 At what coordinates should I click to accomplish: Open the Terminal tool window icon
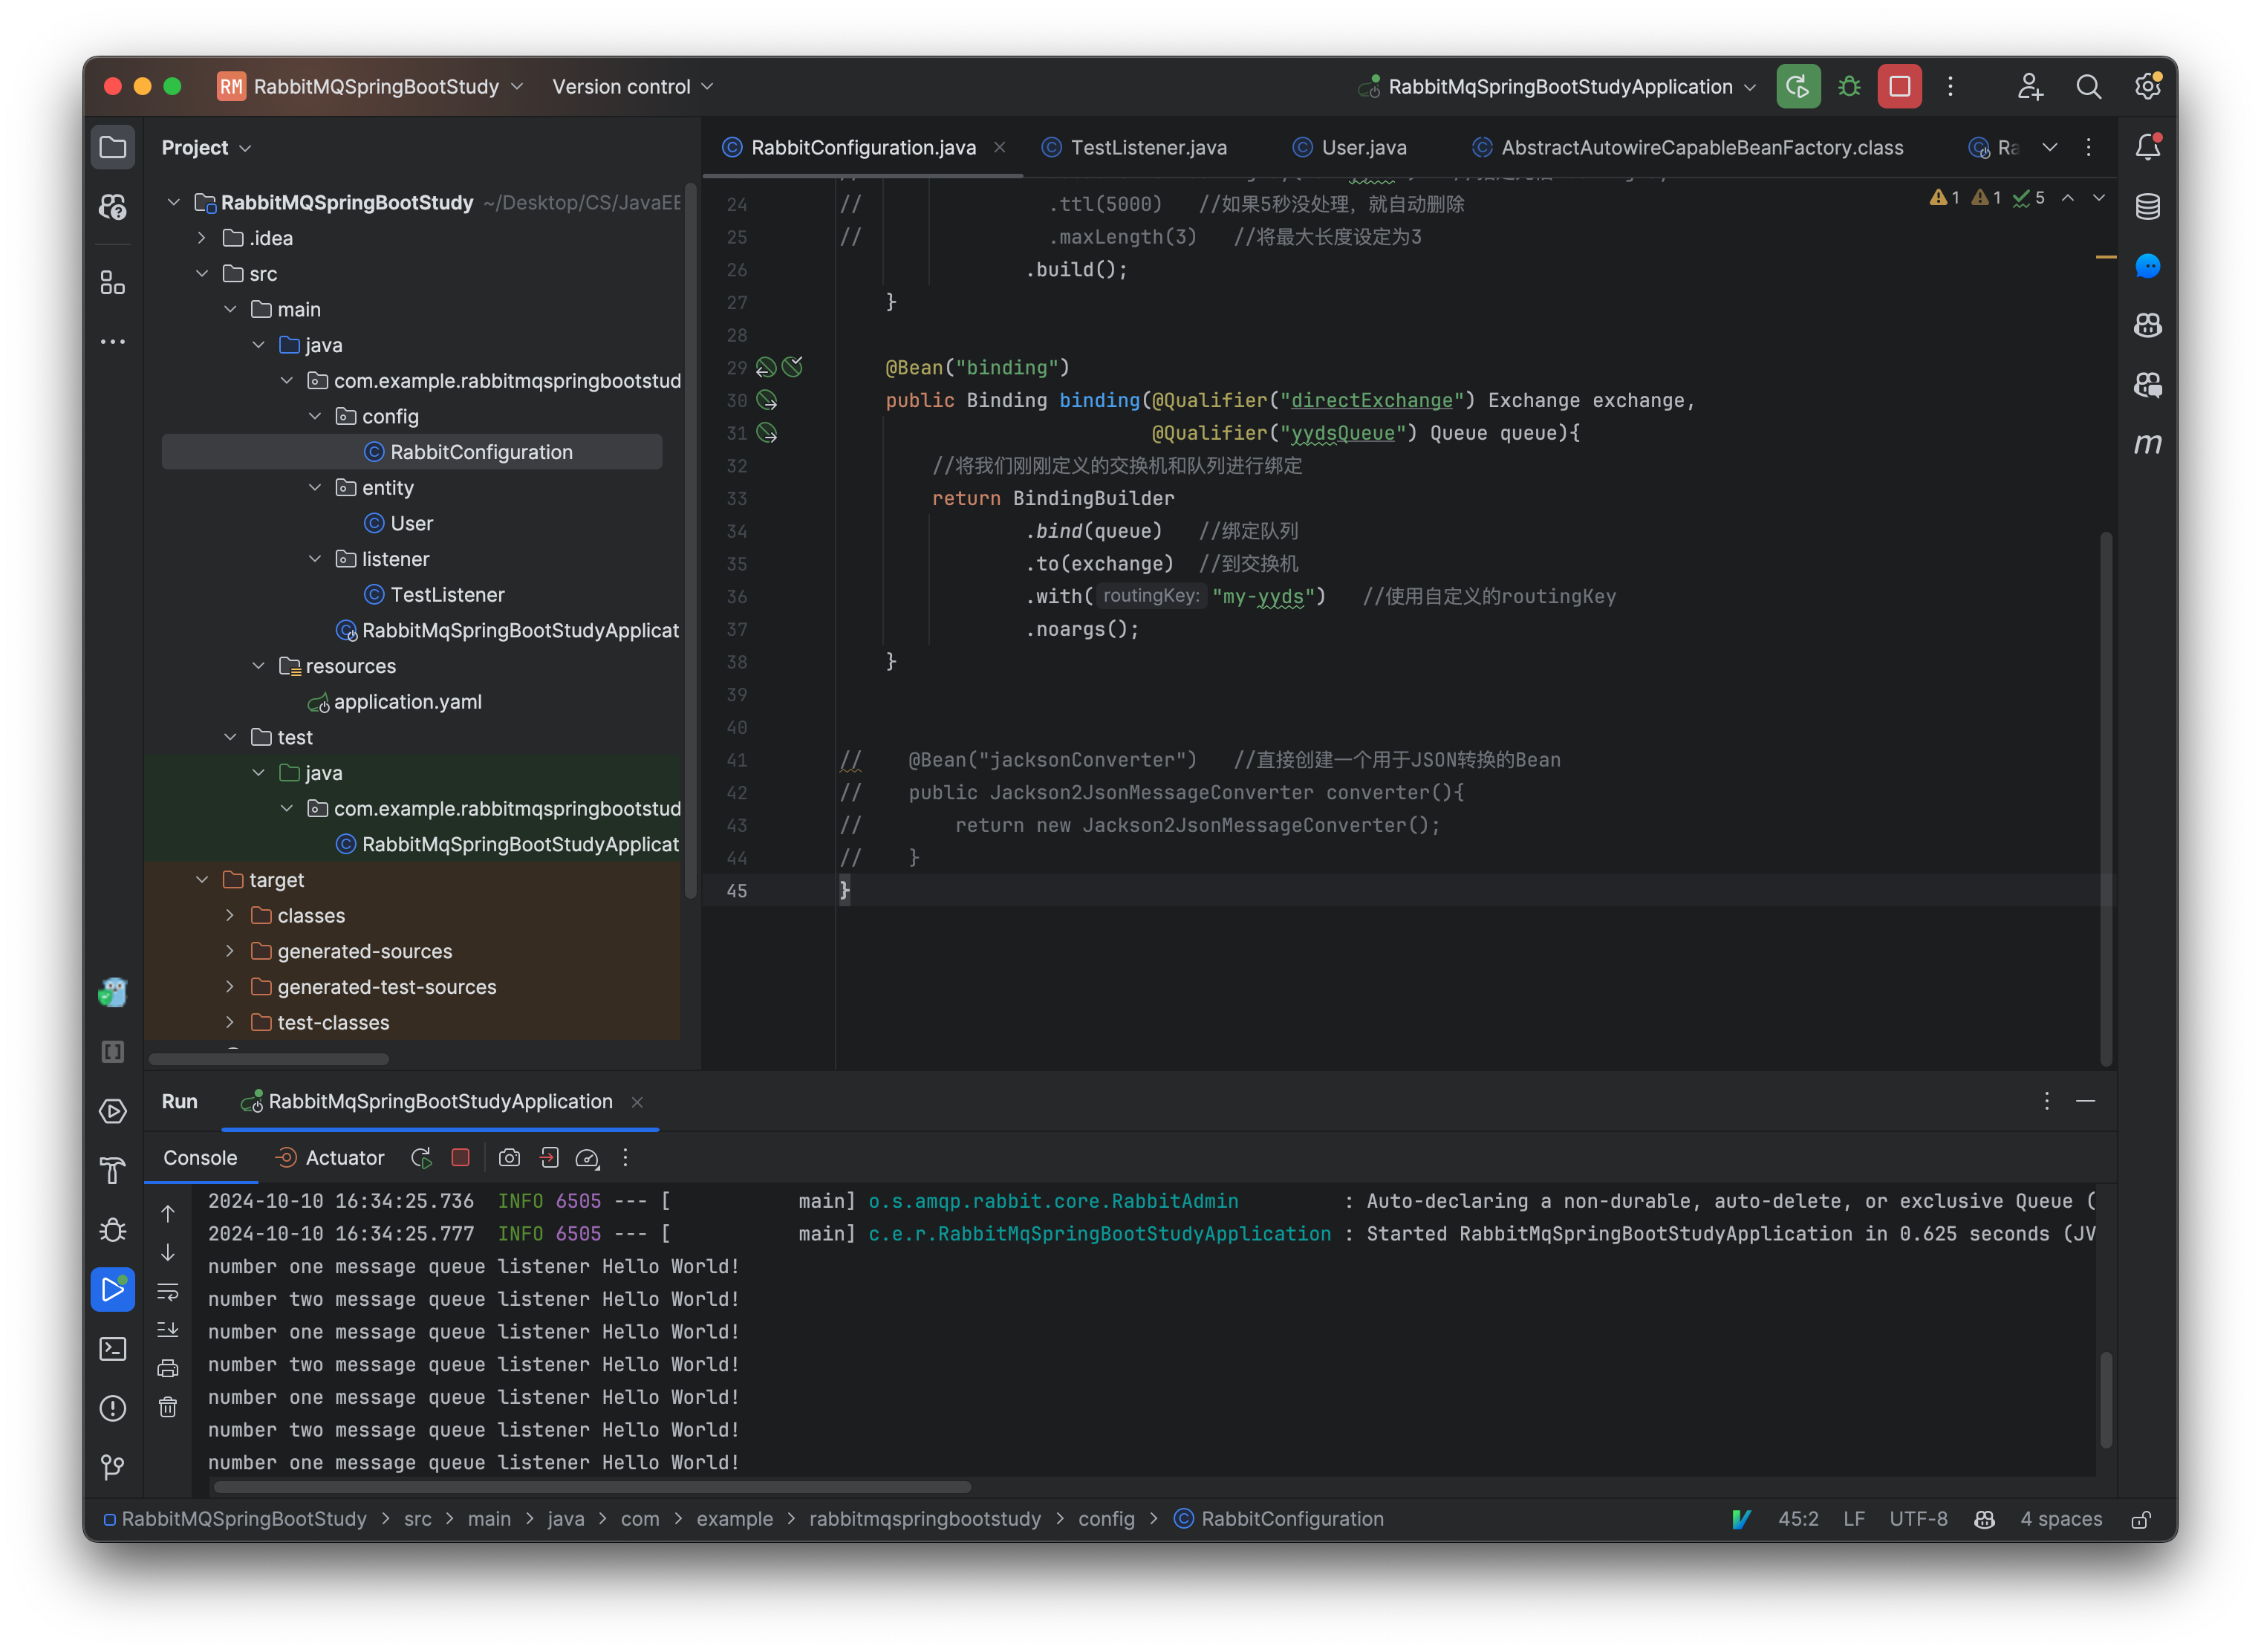[113, 1349]
